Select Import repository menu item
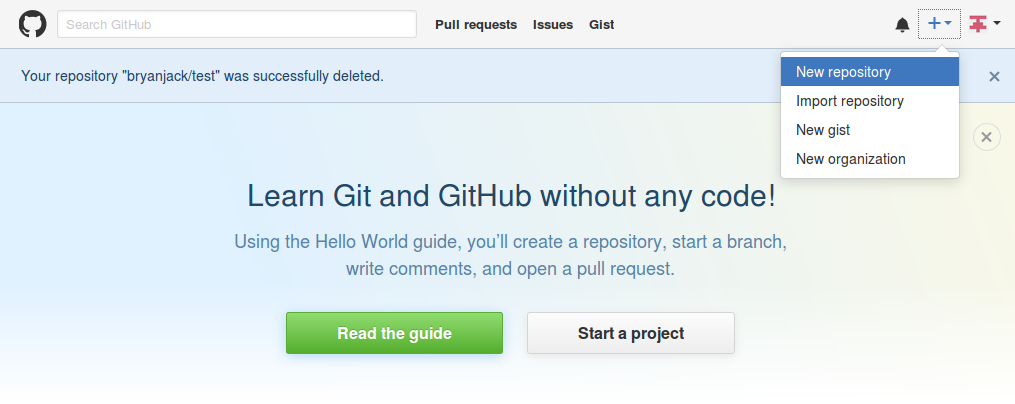The width and height of the screenshot is (1015, 404). 869,101
